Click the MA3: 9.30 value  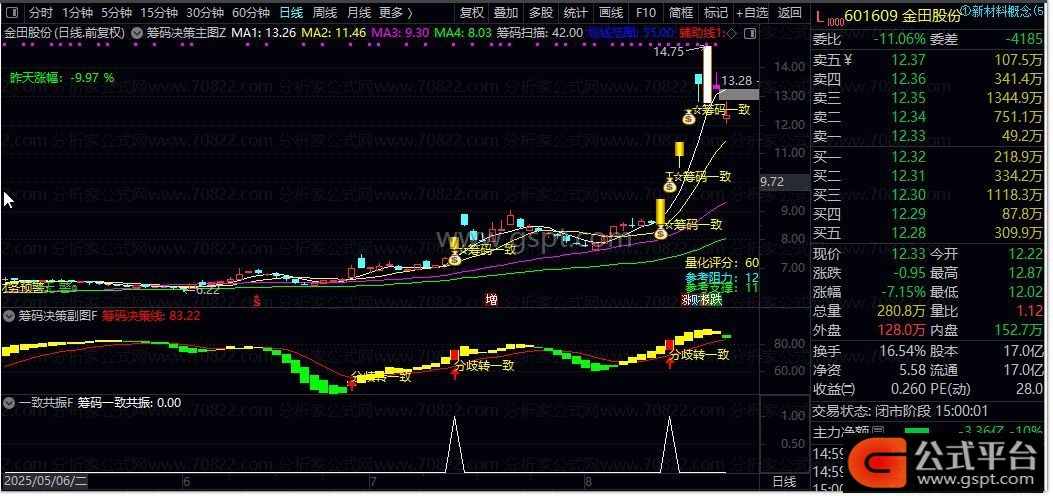pos(400,32)
